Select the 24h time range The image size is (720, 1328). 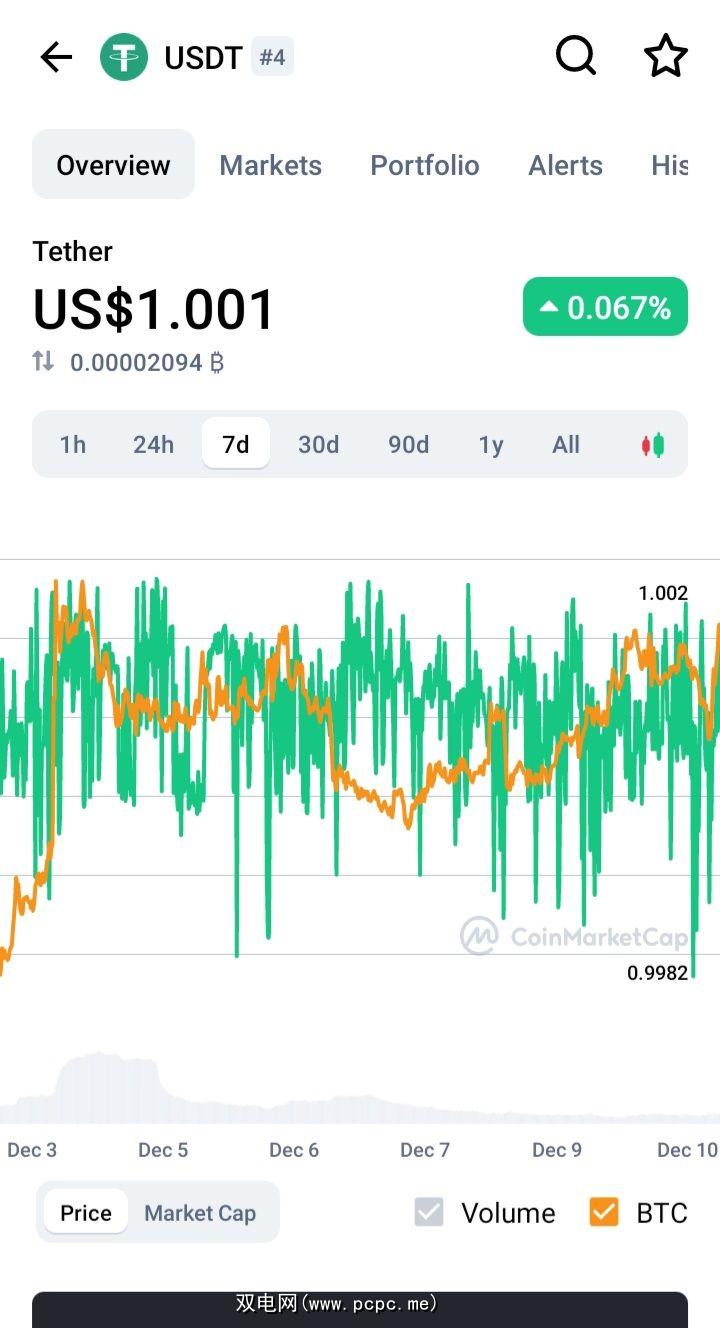154,445
